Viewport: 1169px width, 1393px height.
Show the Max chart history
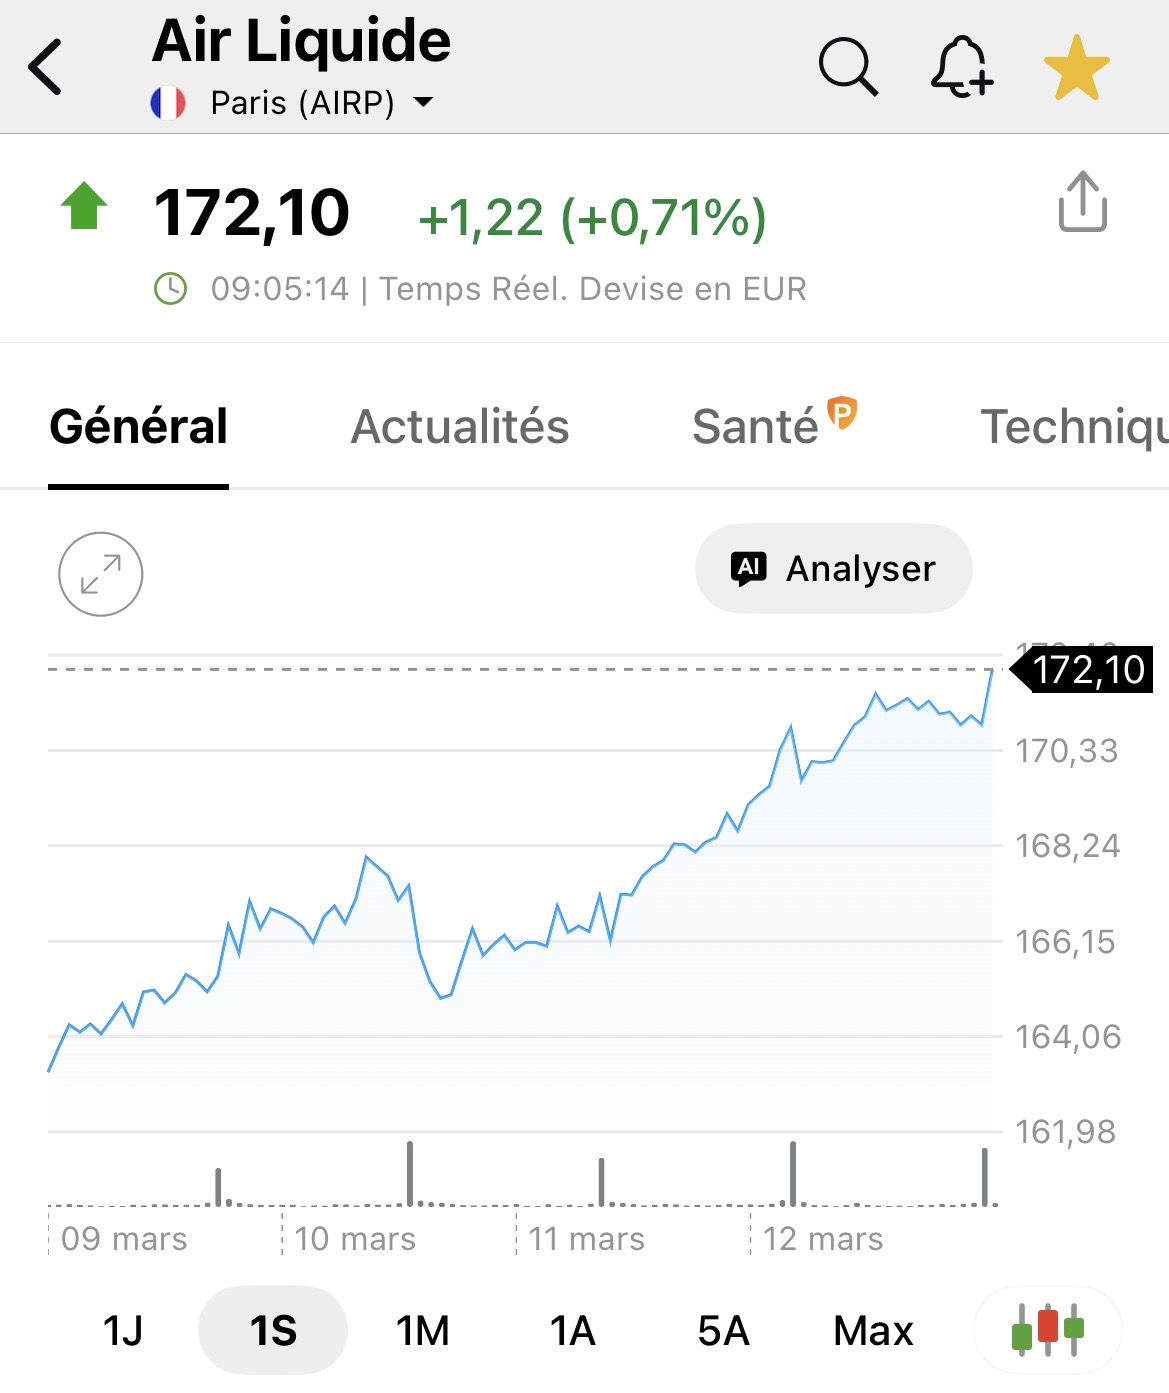point(873,1331)
